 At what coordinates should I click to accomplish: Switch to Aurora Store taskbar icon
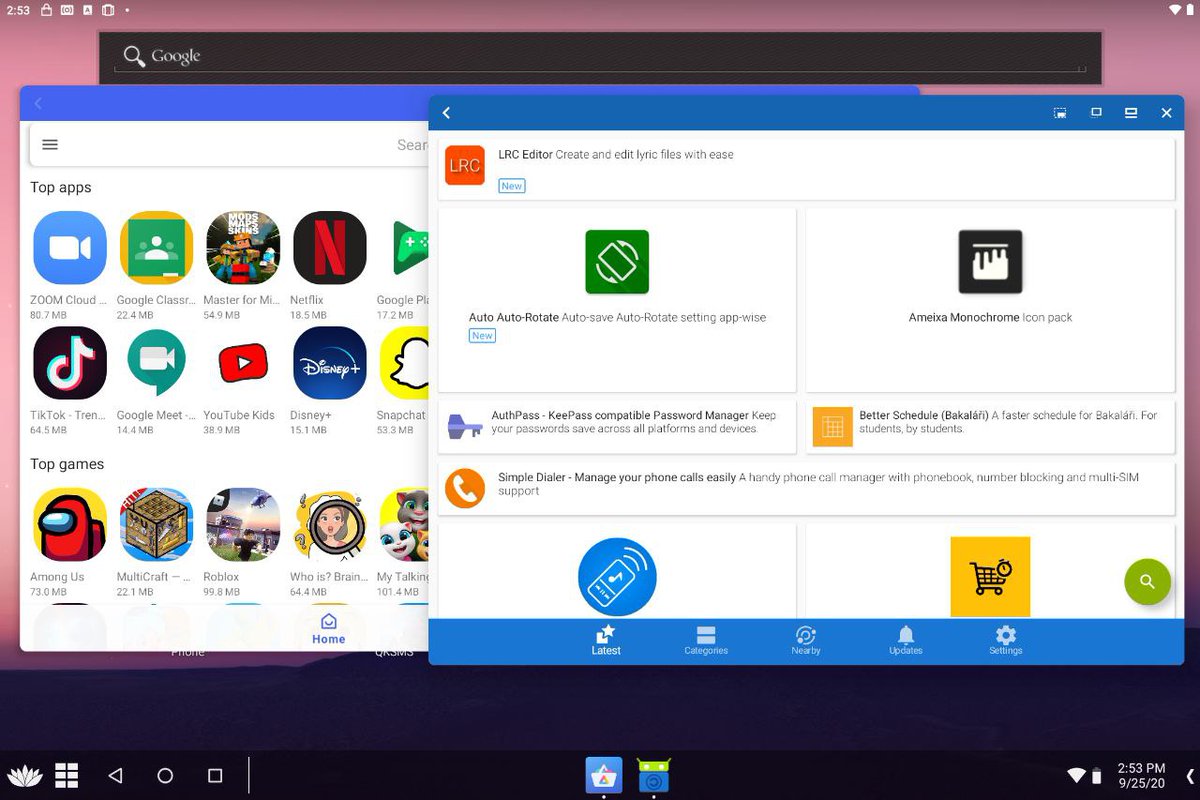(604, 775)
